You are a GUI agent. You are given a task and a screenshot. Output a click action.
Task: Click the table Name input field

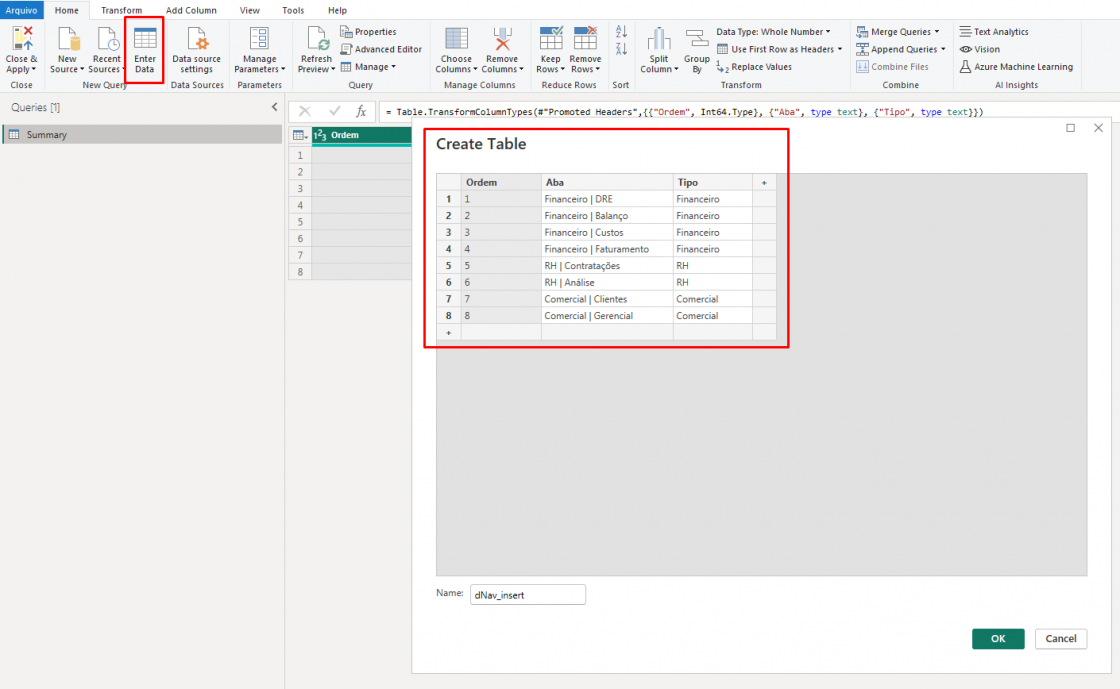(528, 595)
